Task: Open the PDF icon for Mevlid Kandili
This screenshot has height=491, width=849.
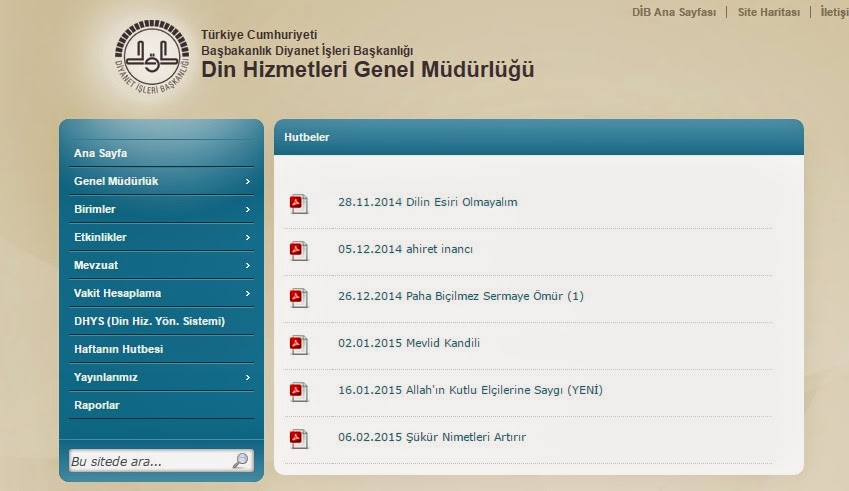Action: tap(298, 345)
